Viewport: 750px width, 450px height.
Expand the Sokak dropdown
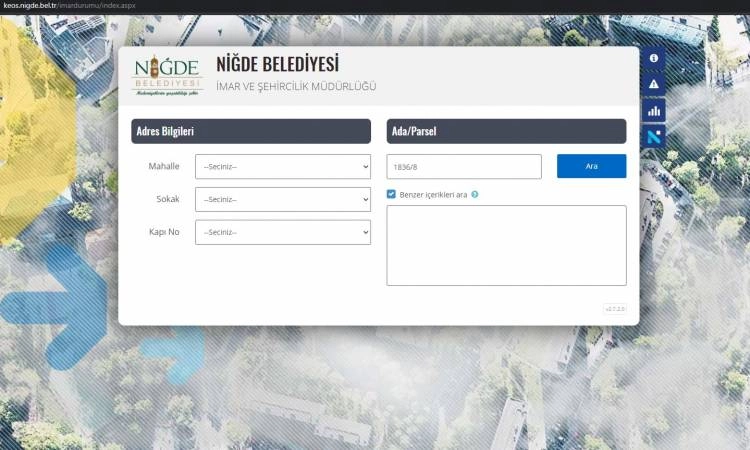coord(283,199)
